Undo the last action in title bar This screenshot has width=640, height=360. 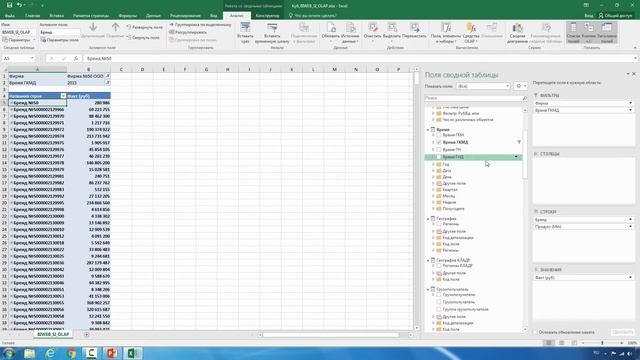(x=19, y=5)
